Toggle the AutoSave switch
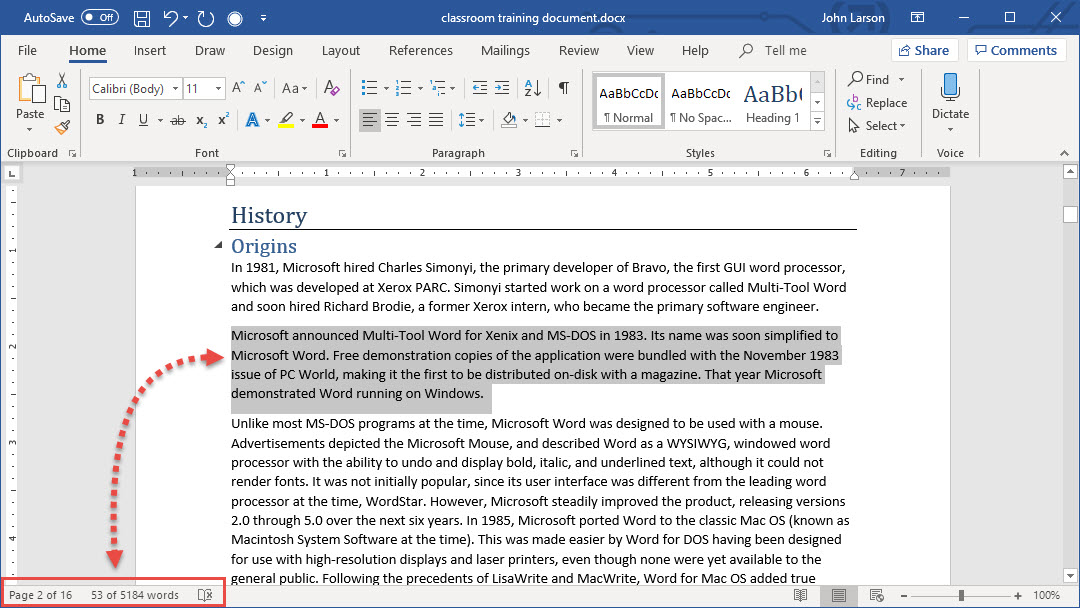This screenshot has height=608, width=1080. tap(99, 18)
